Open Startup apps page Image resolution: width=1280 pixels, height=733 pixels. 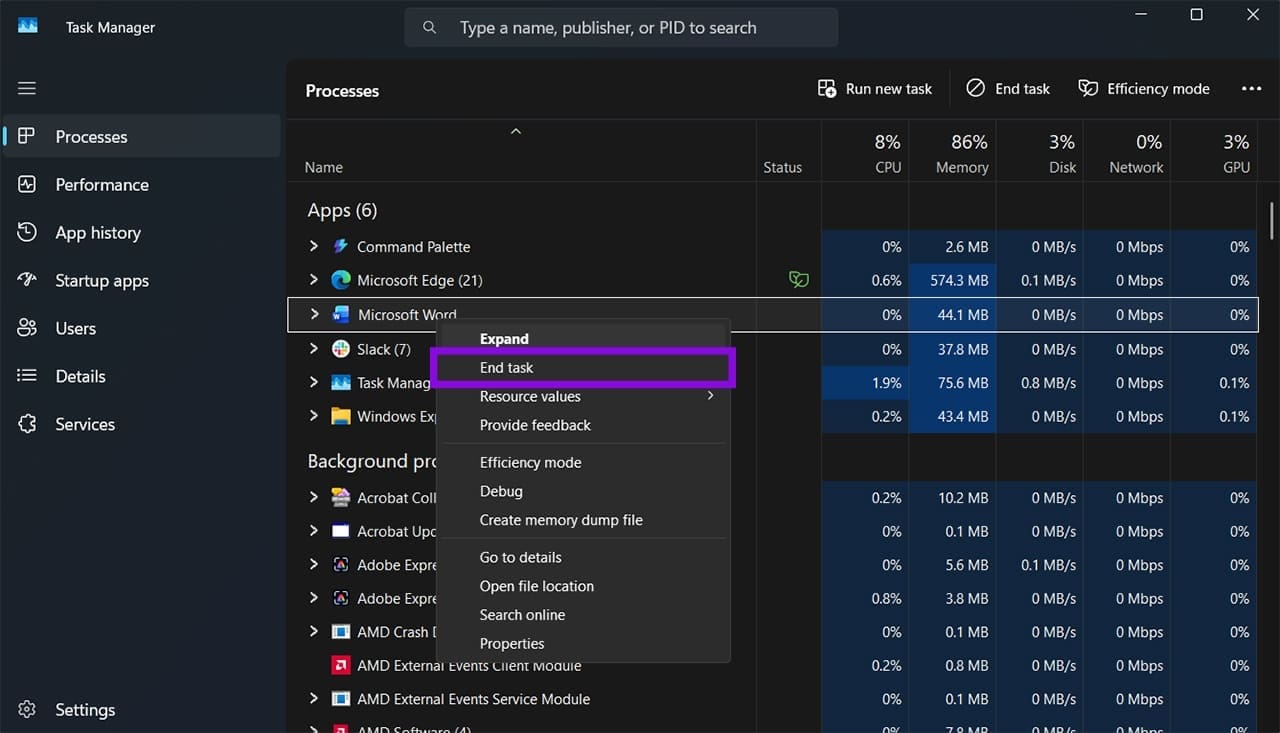click(141, 281)
